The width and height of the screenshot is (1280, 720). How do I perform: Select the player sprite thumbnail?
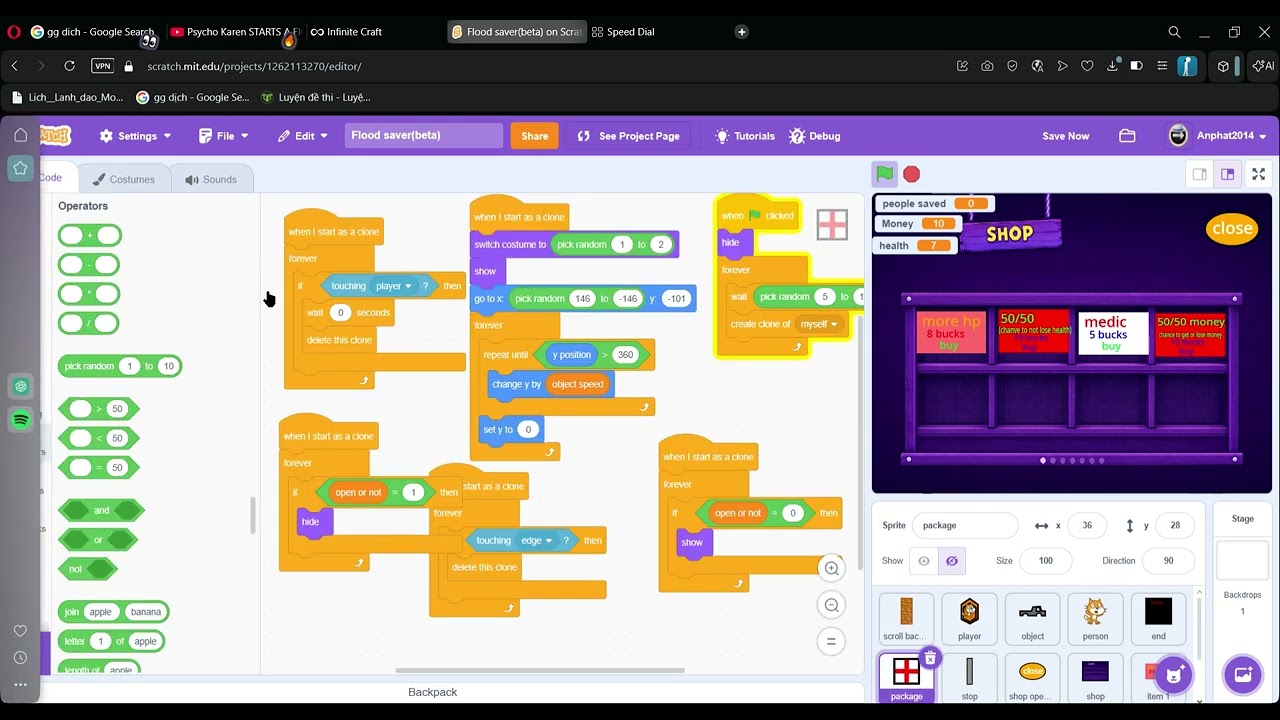pyautogui.click(x=969, y=619)
